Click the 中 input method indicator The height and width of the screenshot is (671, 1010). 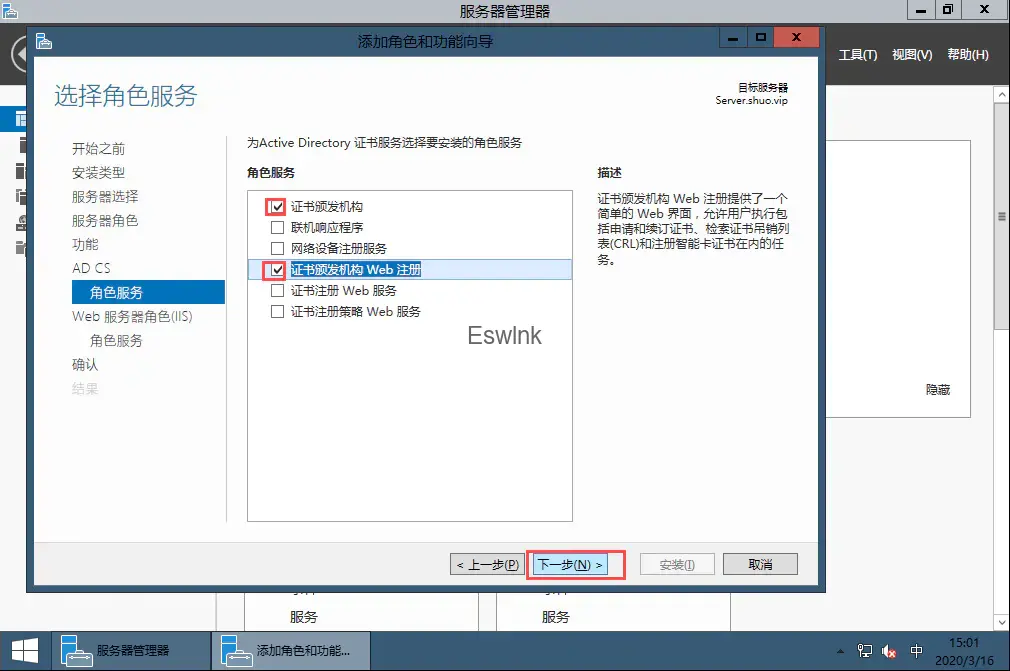coord(917,651)
